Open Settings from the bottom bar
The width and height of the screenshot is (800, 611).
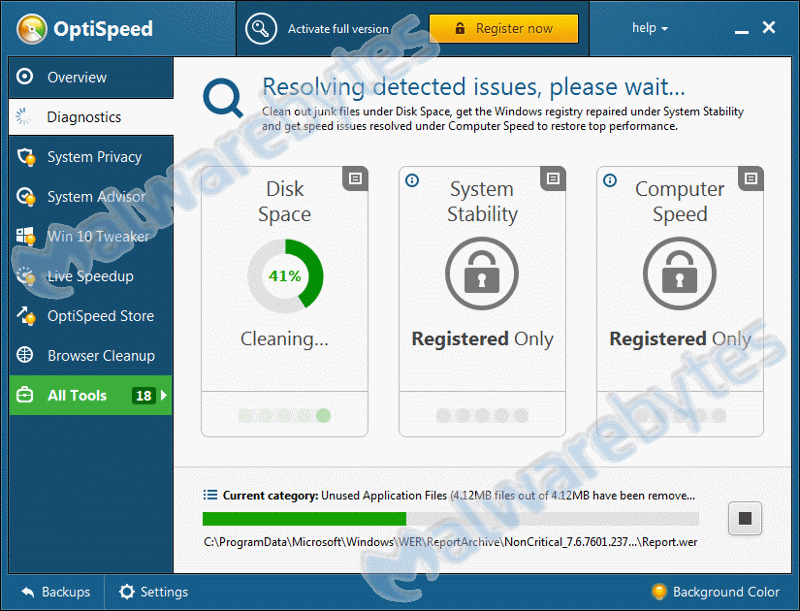pos(154,592)
